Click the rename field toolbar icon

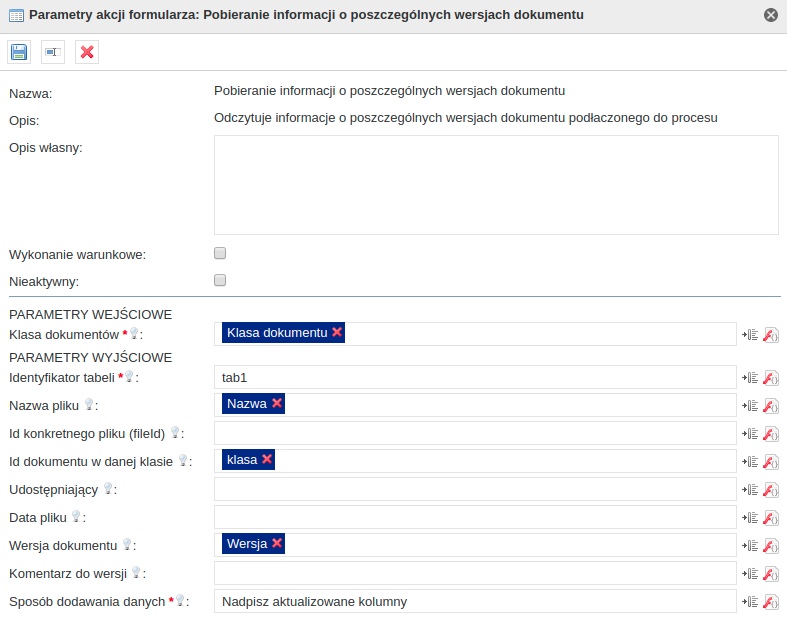coord(53,52)
